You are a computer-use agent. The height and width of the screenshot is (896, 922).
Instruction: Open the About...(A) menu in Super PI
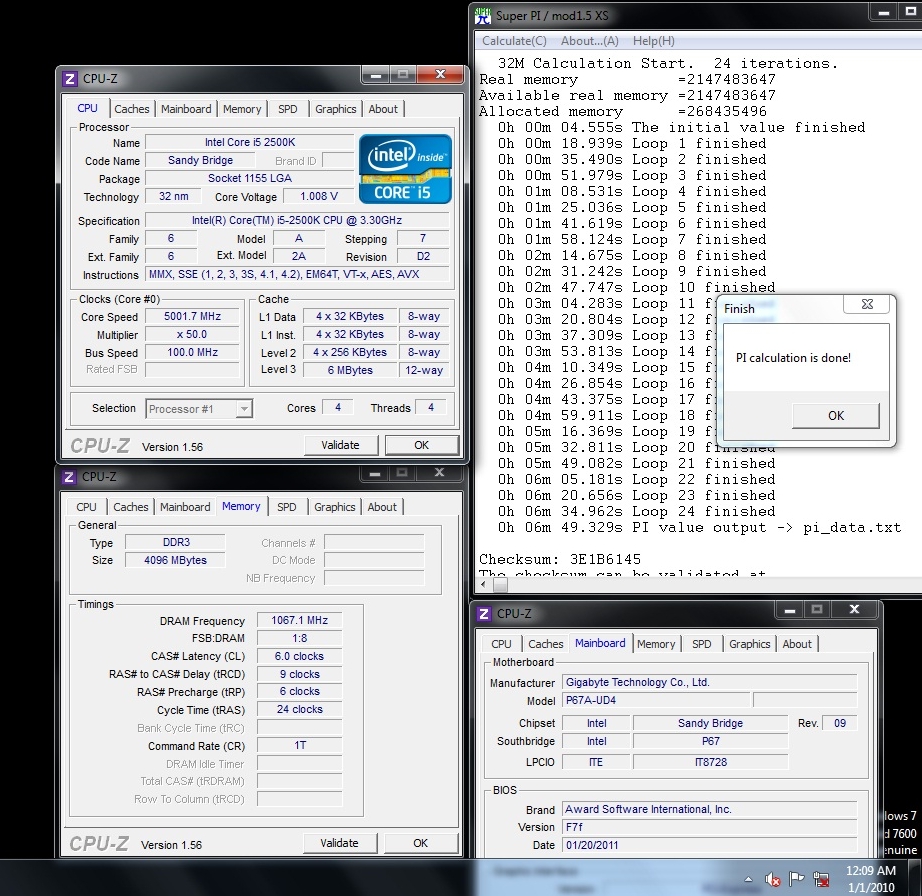click(x=590, y=41)
